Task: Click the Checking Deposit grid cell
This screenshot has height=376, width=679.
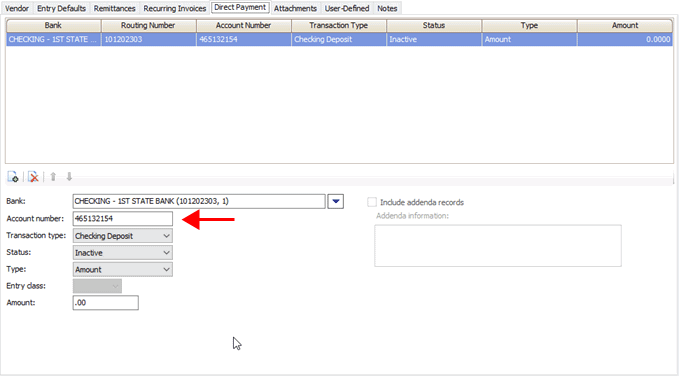Action: tap(339, 39)
